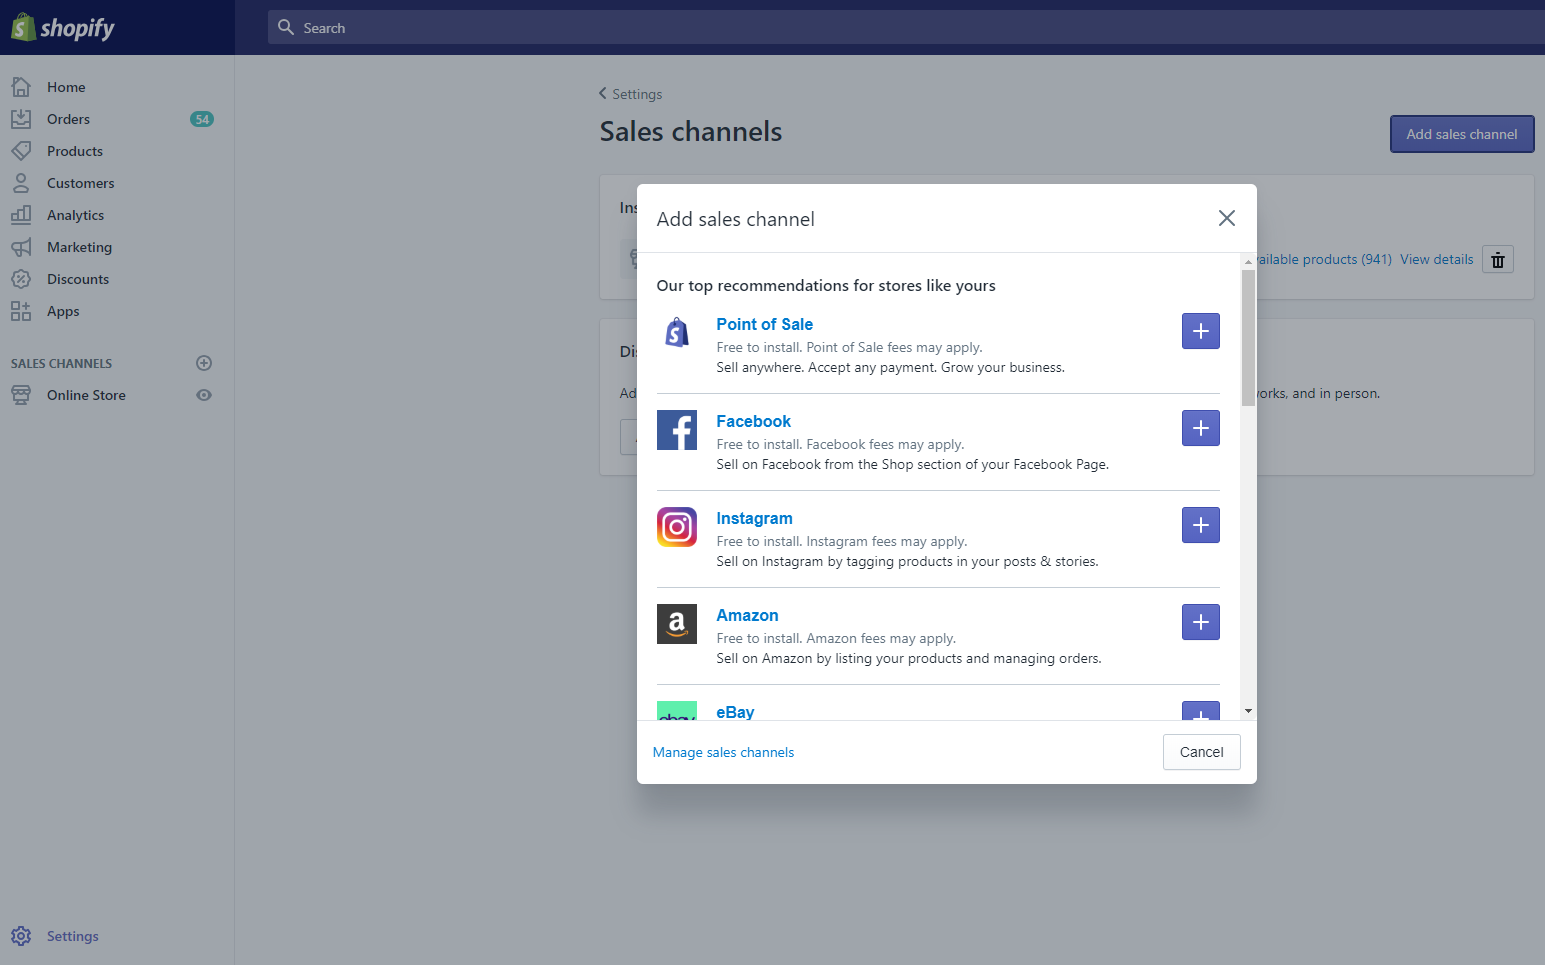The image size is (1545, 965).
Task: Click the dialog scrollbar thumb
Action: click(1248, 337)
